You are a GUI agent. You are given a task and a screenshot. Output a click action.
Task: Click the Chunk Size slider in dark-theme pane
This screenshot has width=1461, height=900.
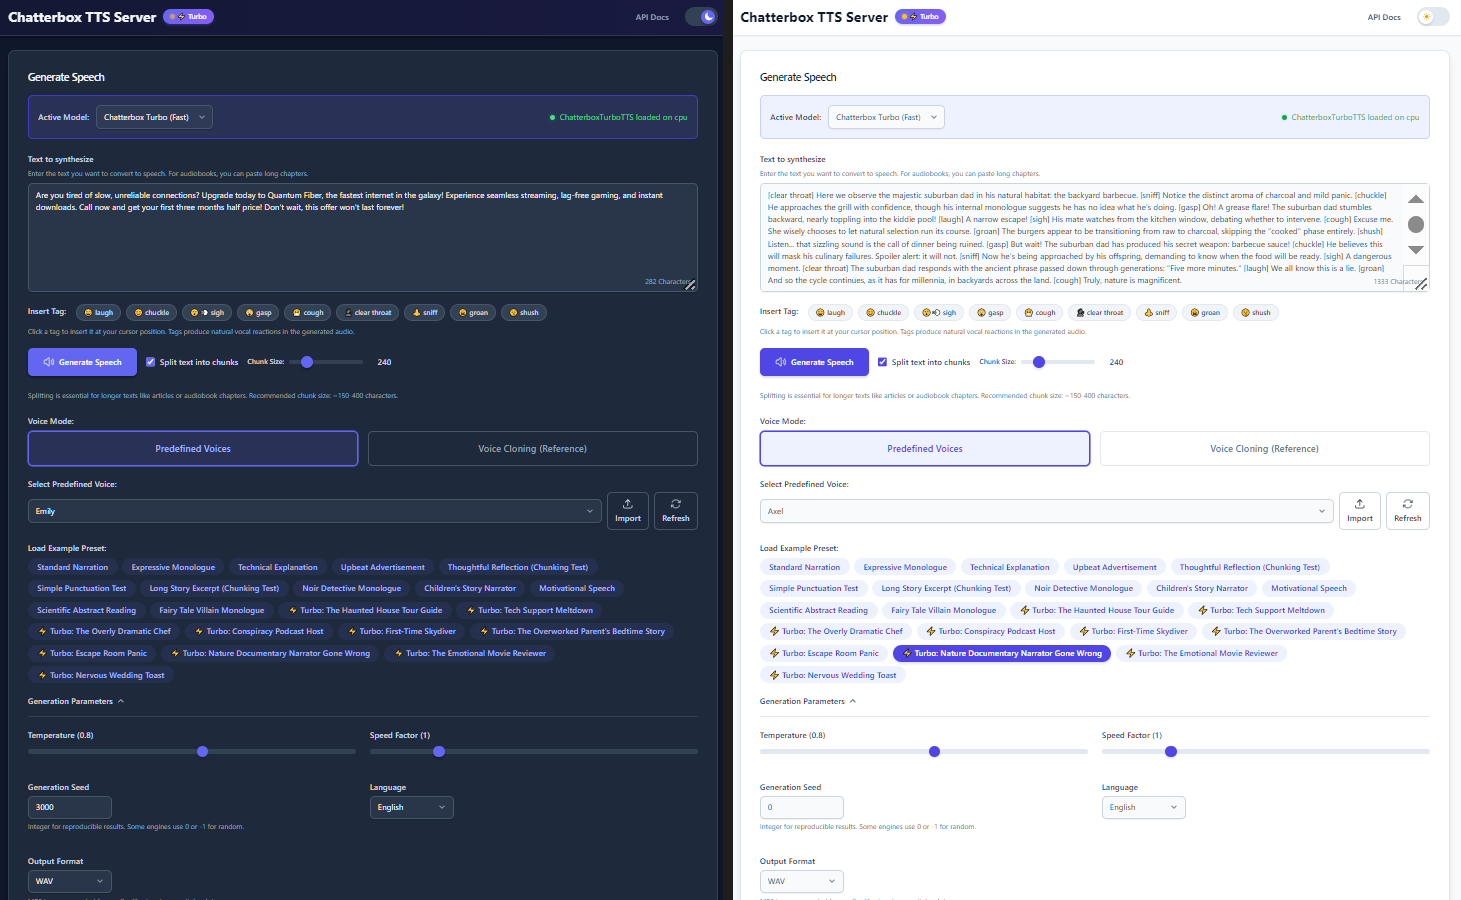click(326, 362)
